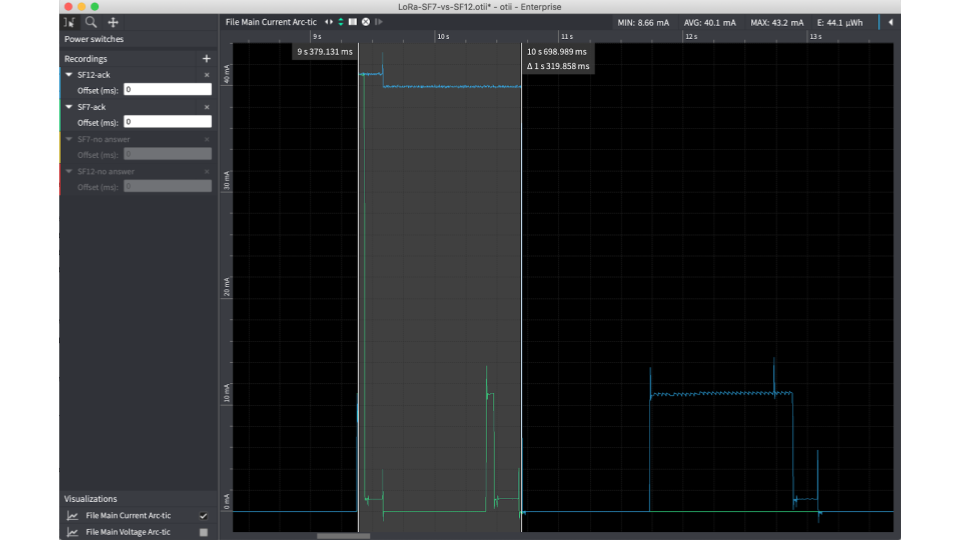Click the 10 s mark on time ruler
This screenshot has height=540, width=960.
tap(443, 37)
